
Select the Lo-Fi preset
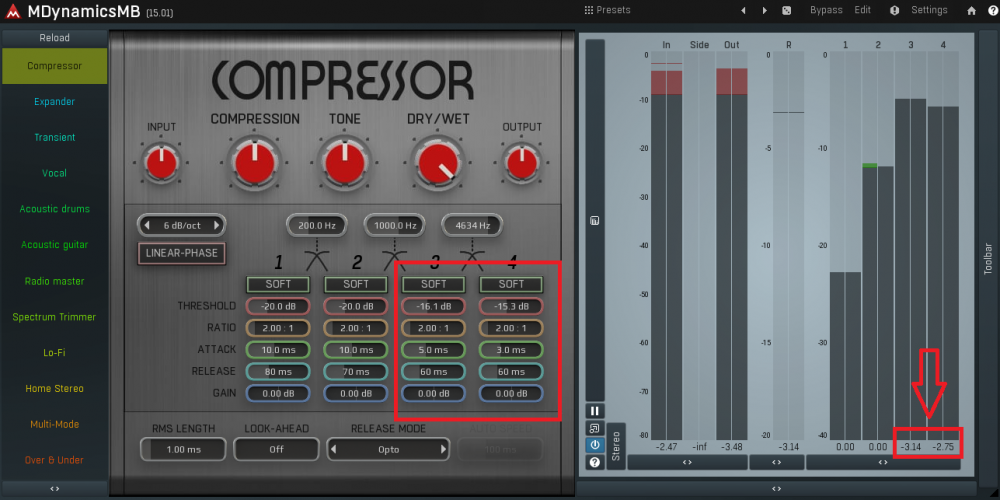coord(54,352)
